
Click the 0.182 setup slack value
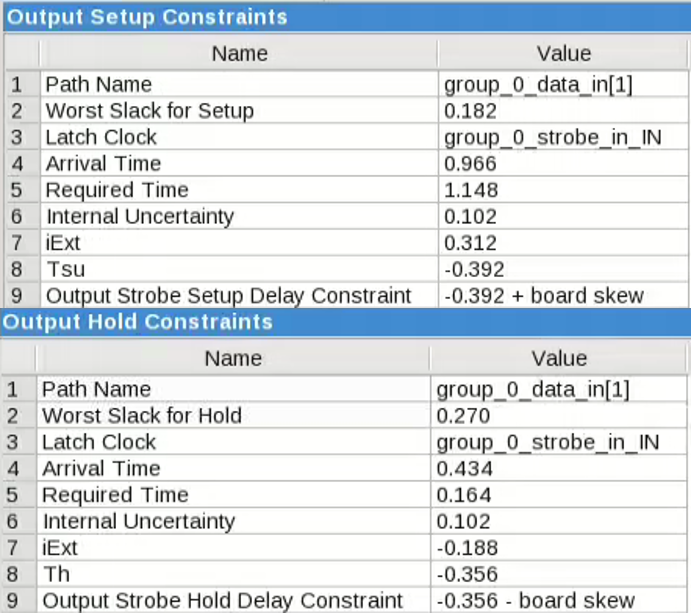tap(468, 111)
